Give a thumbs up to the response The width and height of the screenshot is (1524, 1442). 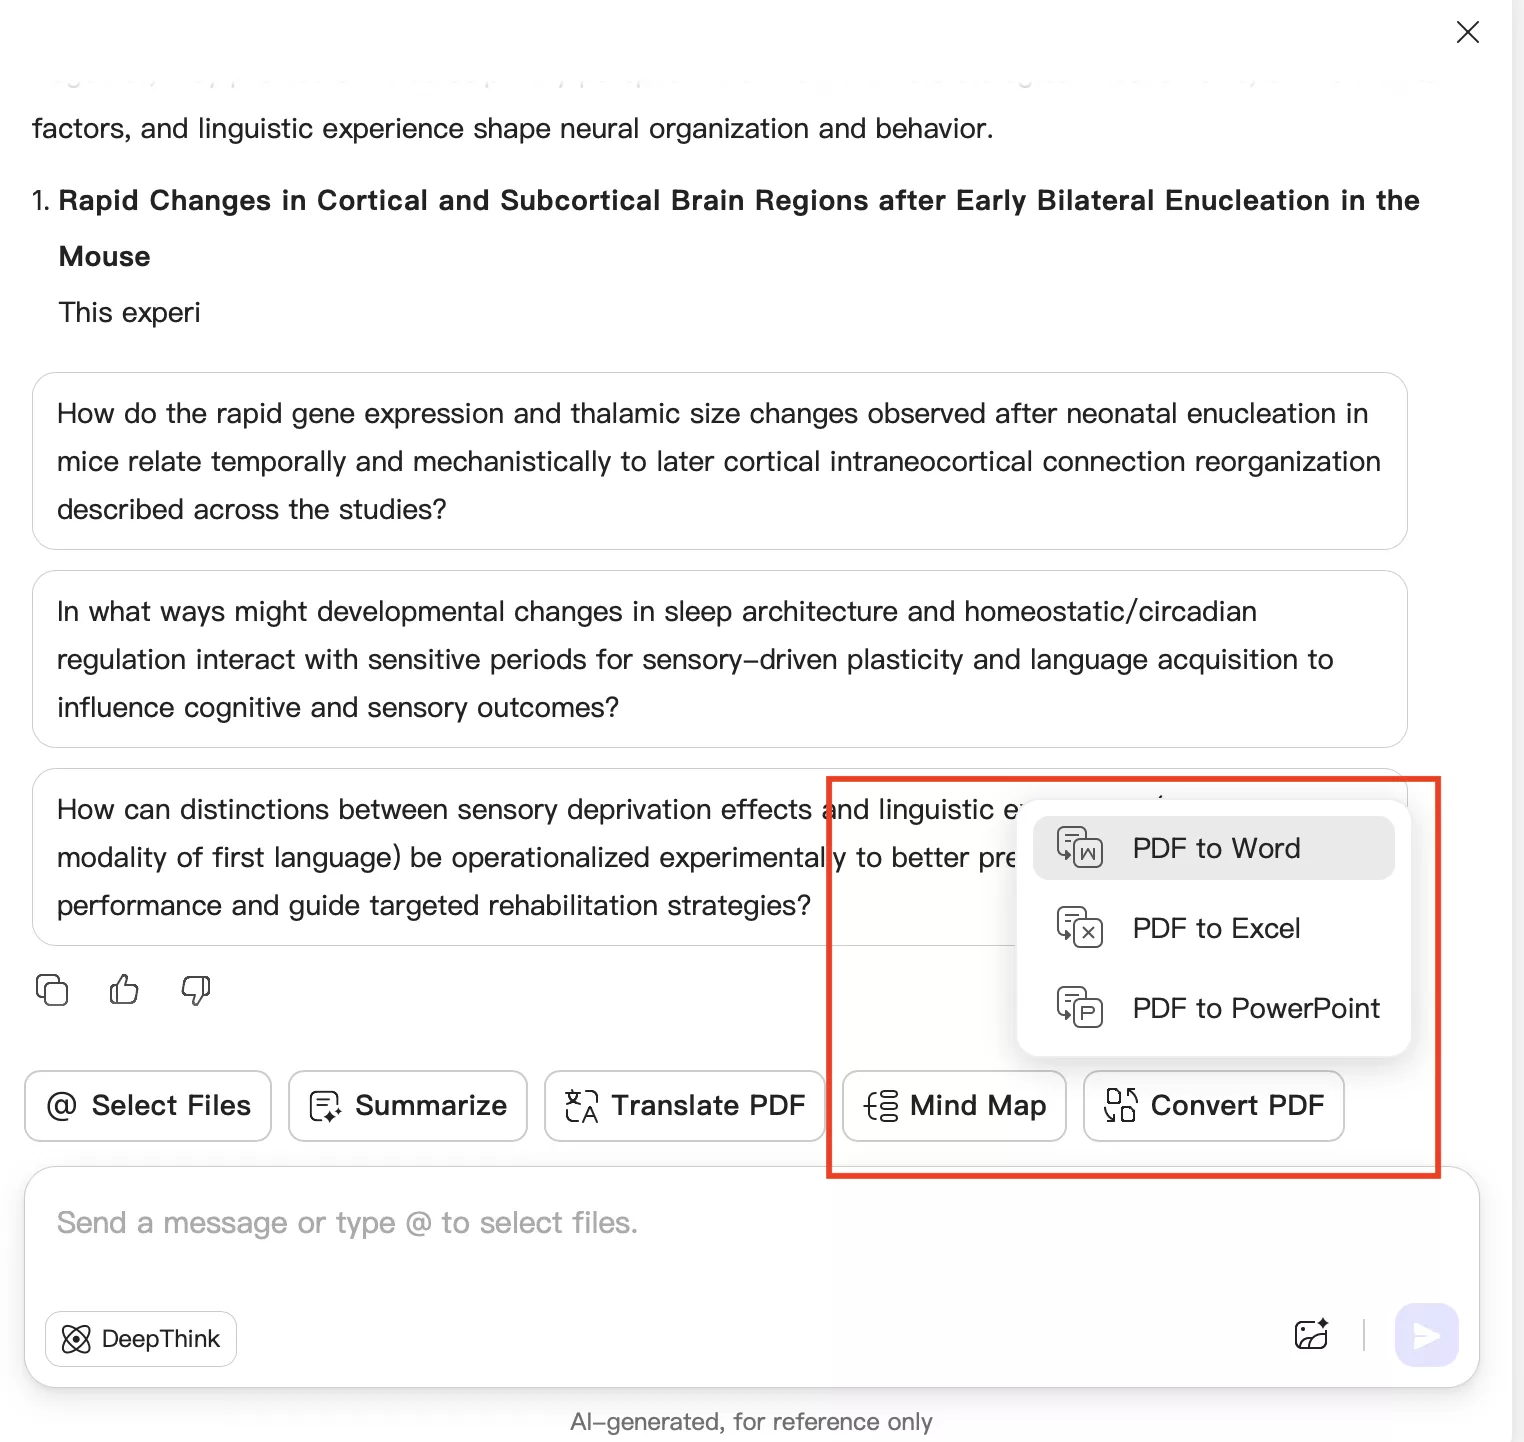(123, 990)
